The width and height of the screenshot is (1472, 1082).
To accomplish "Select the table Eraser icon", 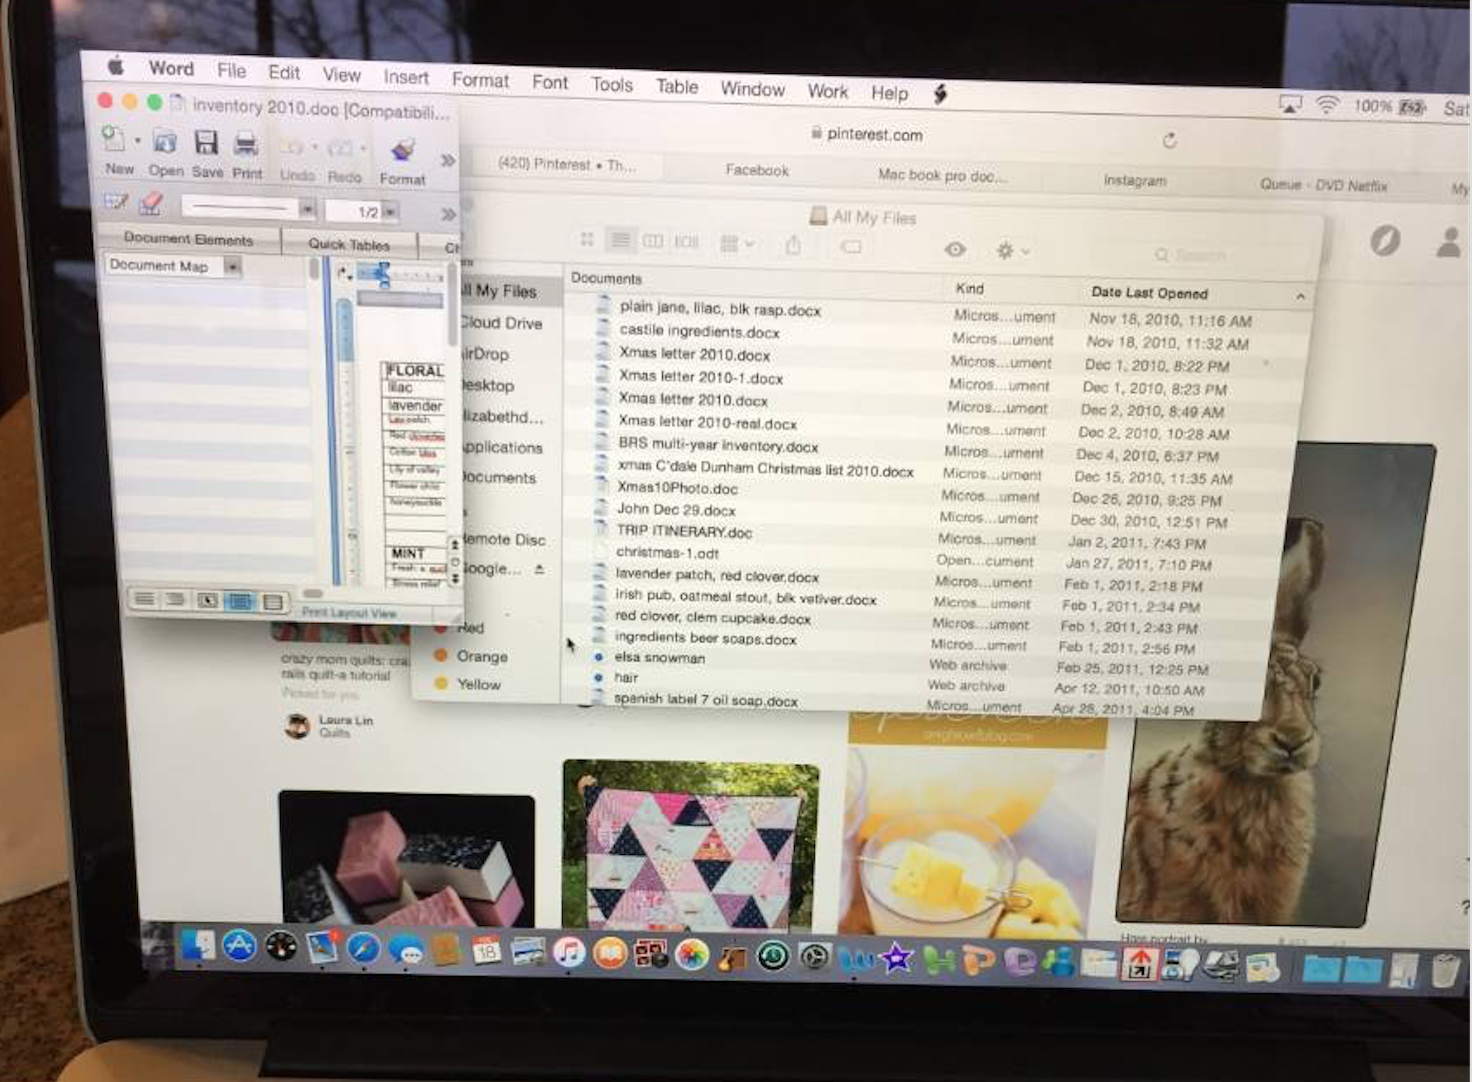I will pyautogui.click(x=151, y=203).
